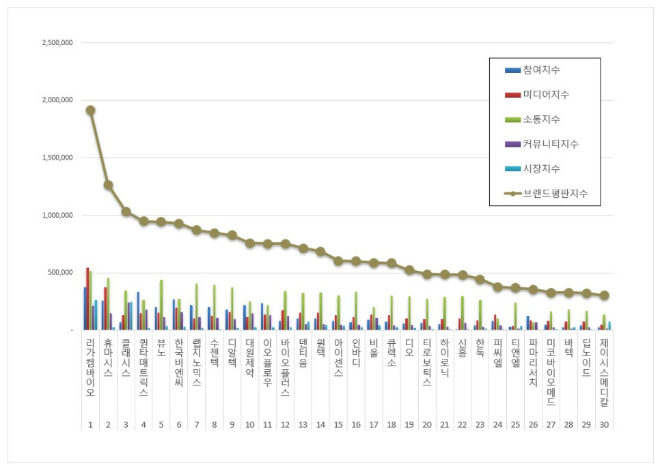
Task: Select the 1,000,000 y-axis label
Action: click(56, 215)
